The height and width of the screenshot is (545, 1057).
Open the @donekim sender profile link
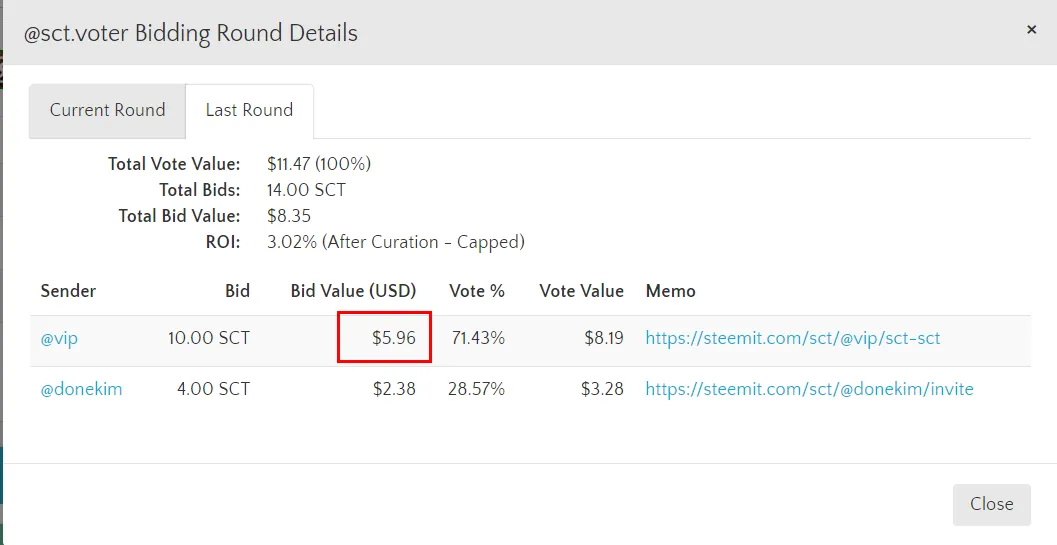click(81, 389)
